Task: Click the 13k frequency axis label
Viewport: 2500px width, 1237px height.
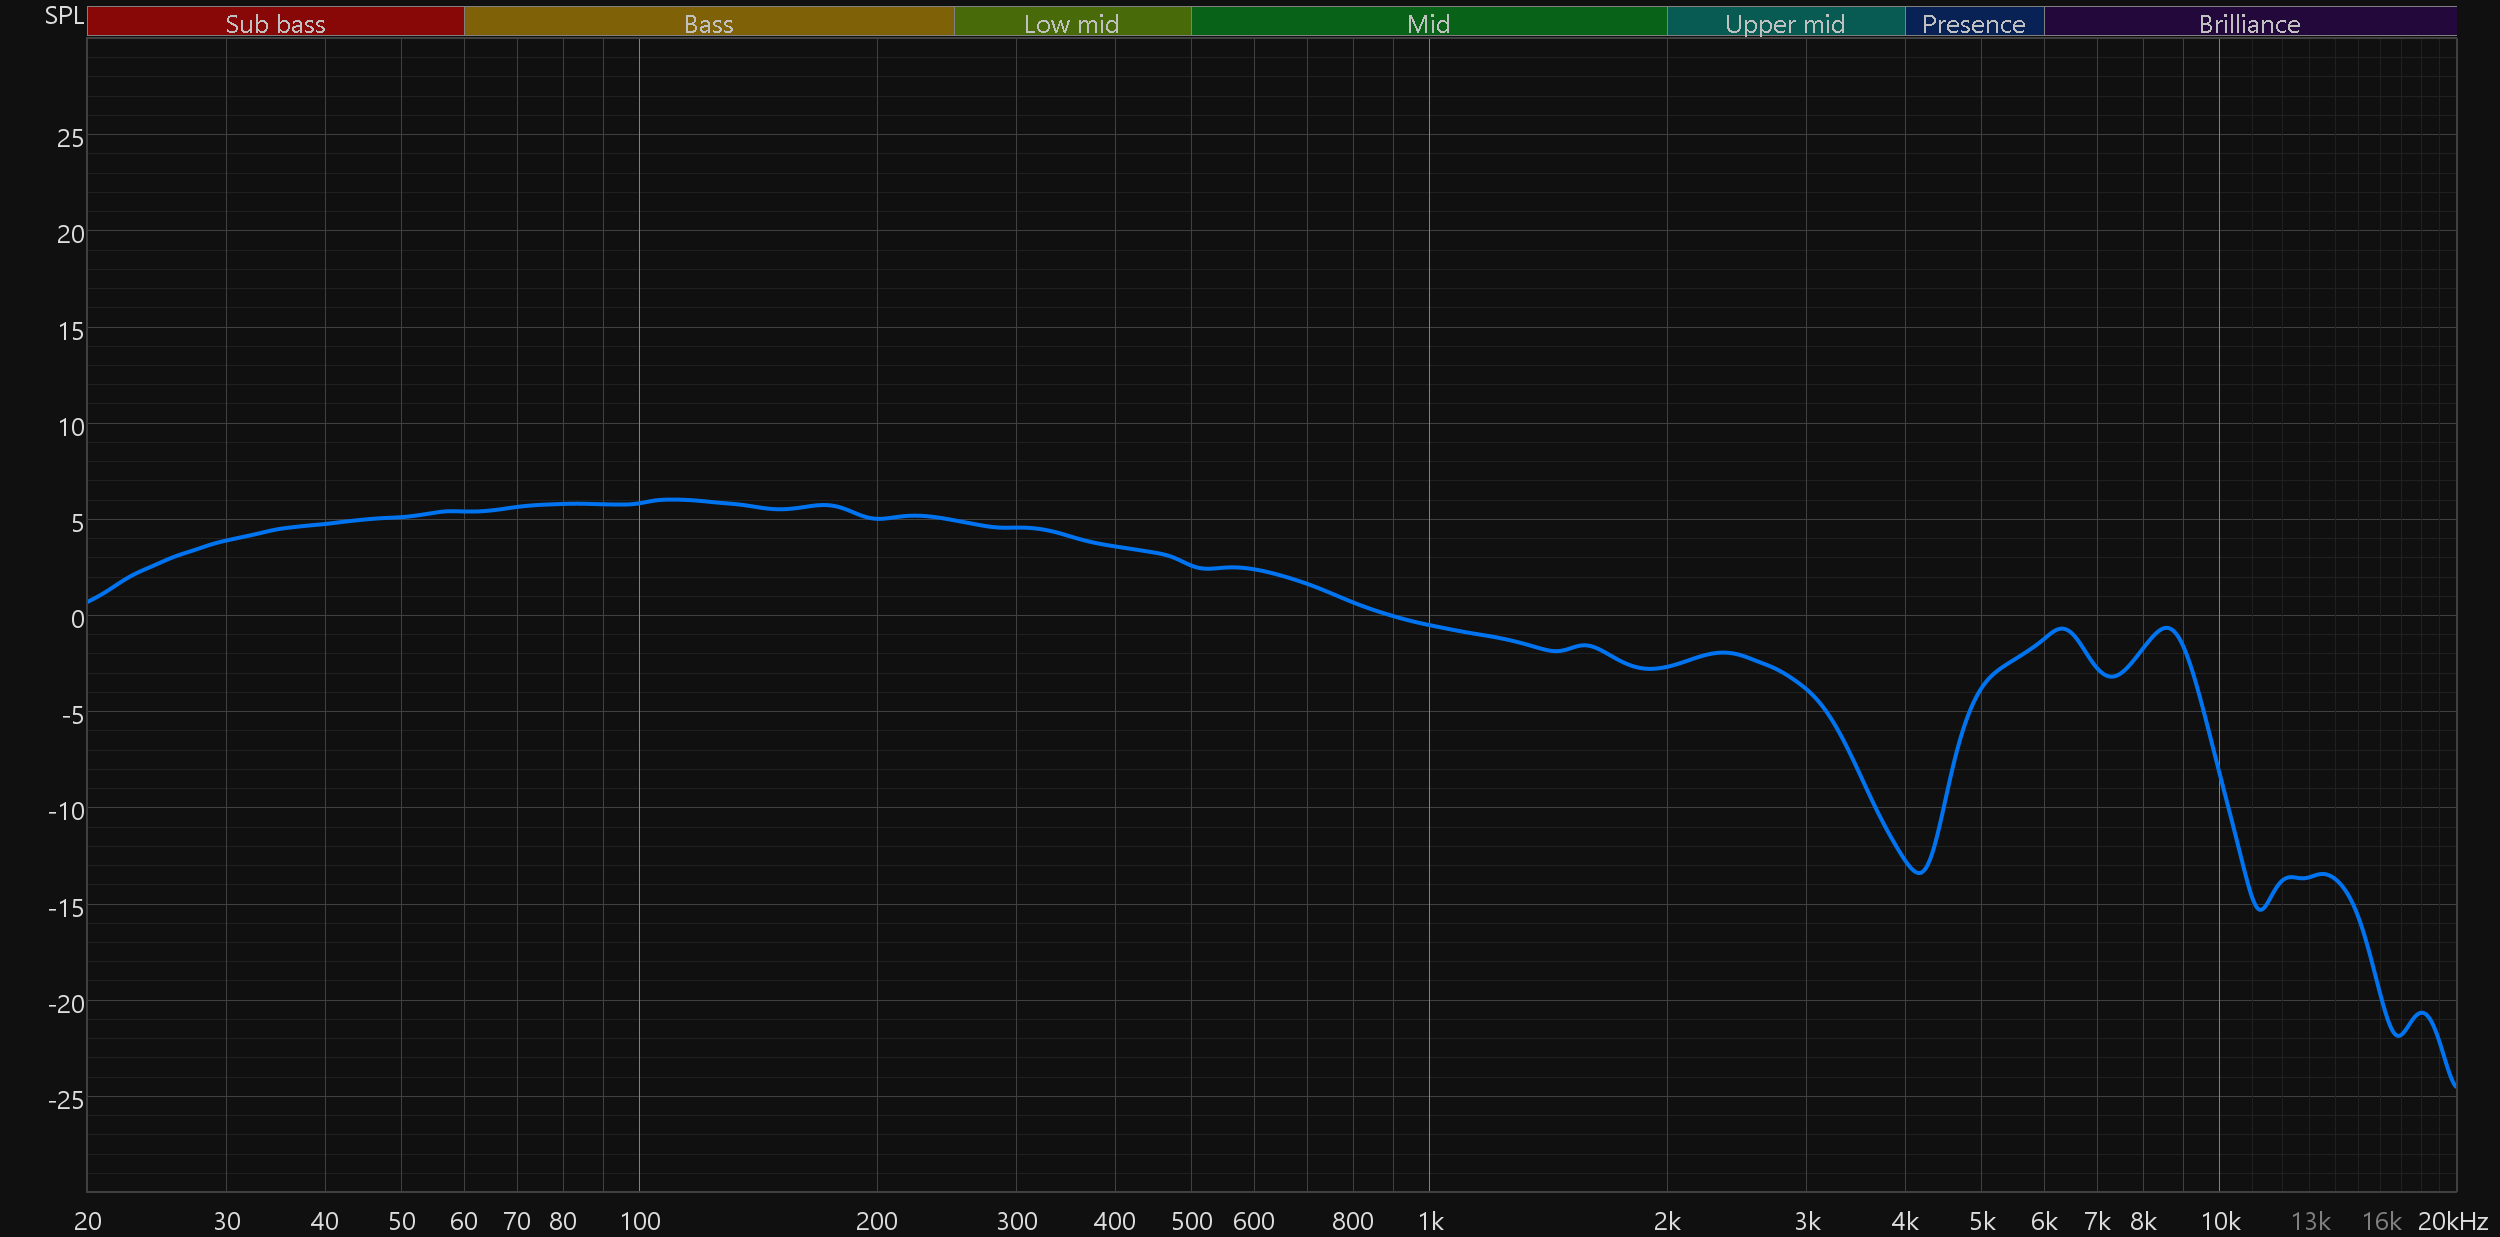Action: [x=2310, y=1221]
